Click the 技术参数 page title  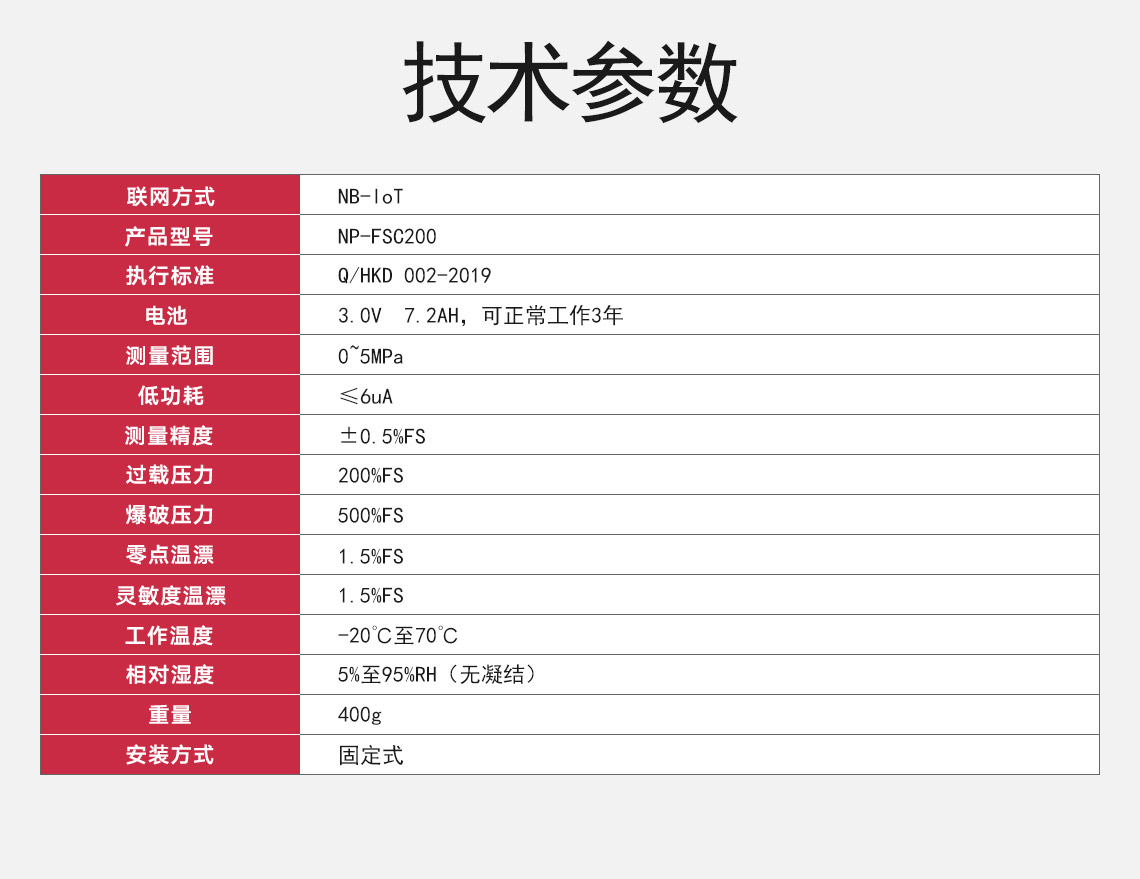(x=570, y=82)
